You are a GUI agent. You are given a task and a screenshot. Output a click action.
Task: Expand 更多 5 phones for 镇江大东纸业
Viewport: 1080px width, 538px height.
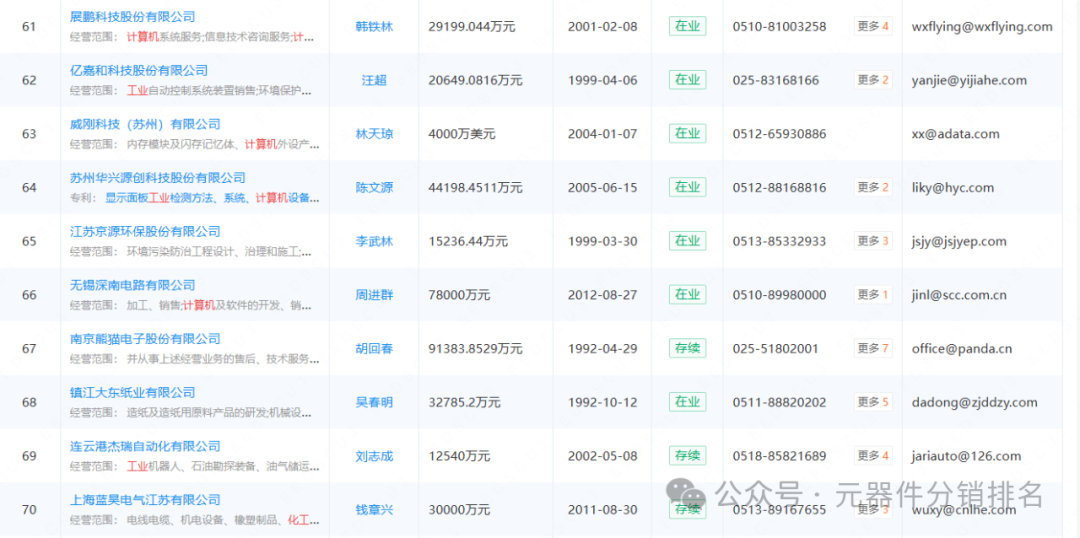(x=873, y=402)
